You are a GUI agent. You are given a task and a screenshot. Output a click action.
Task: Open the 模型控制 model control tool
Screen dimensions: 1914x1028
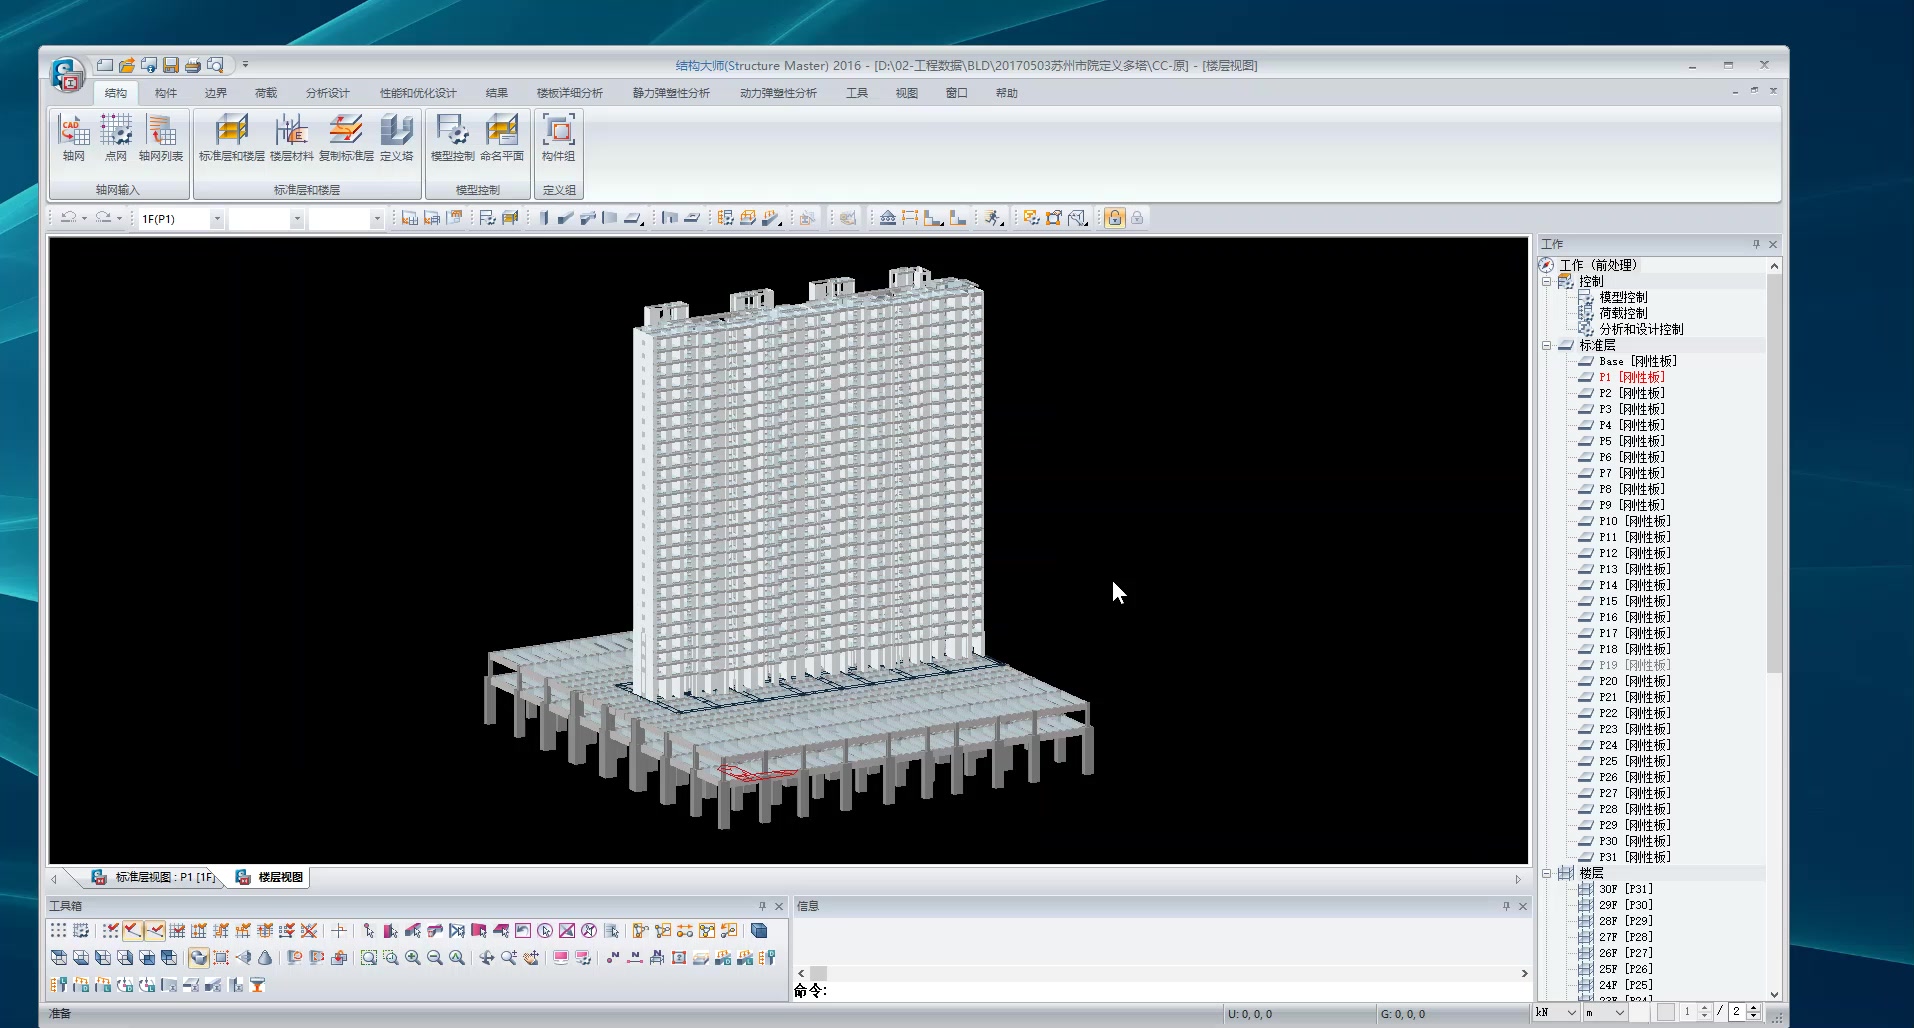(452, 137)
